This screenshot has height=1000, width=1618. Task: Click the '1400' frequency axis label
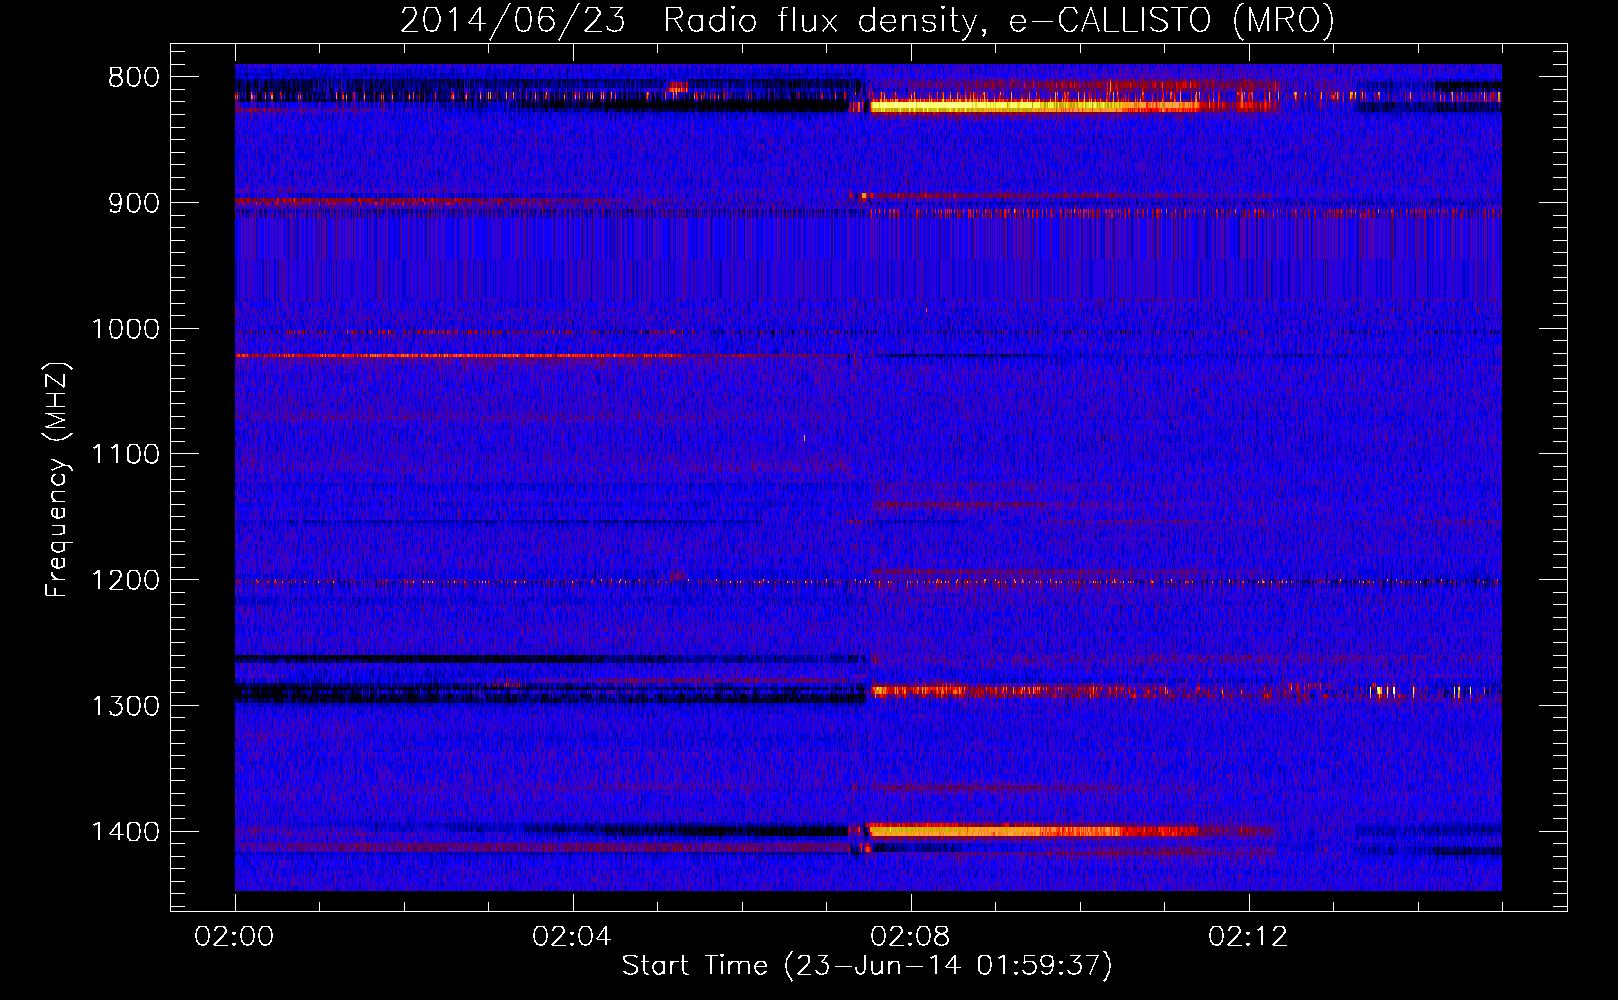[125, 832]
